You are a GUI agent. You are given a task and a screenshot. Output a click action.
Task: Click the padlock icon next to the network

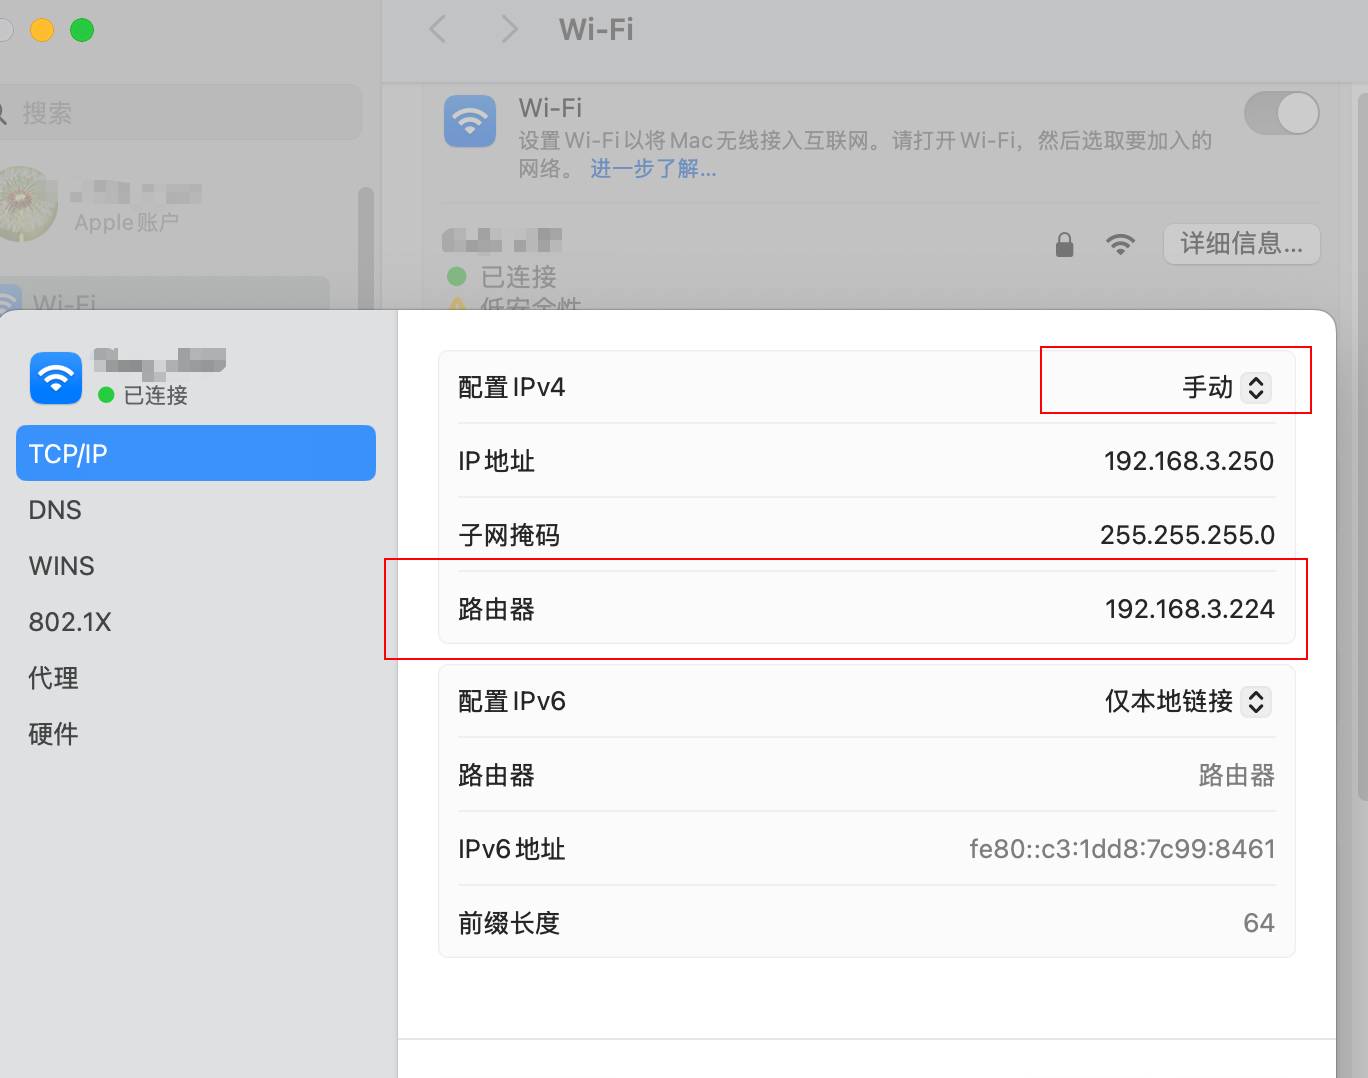(1064, 244)
